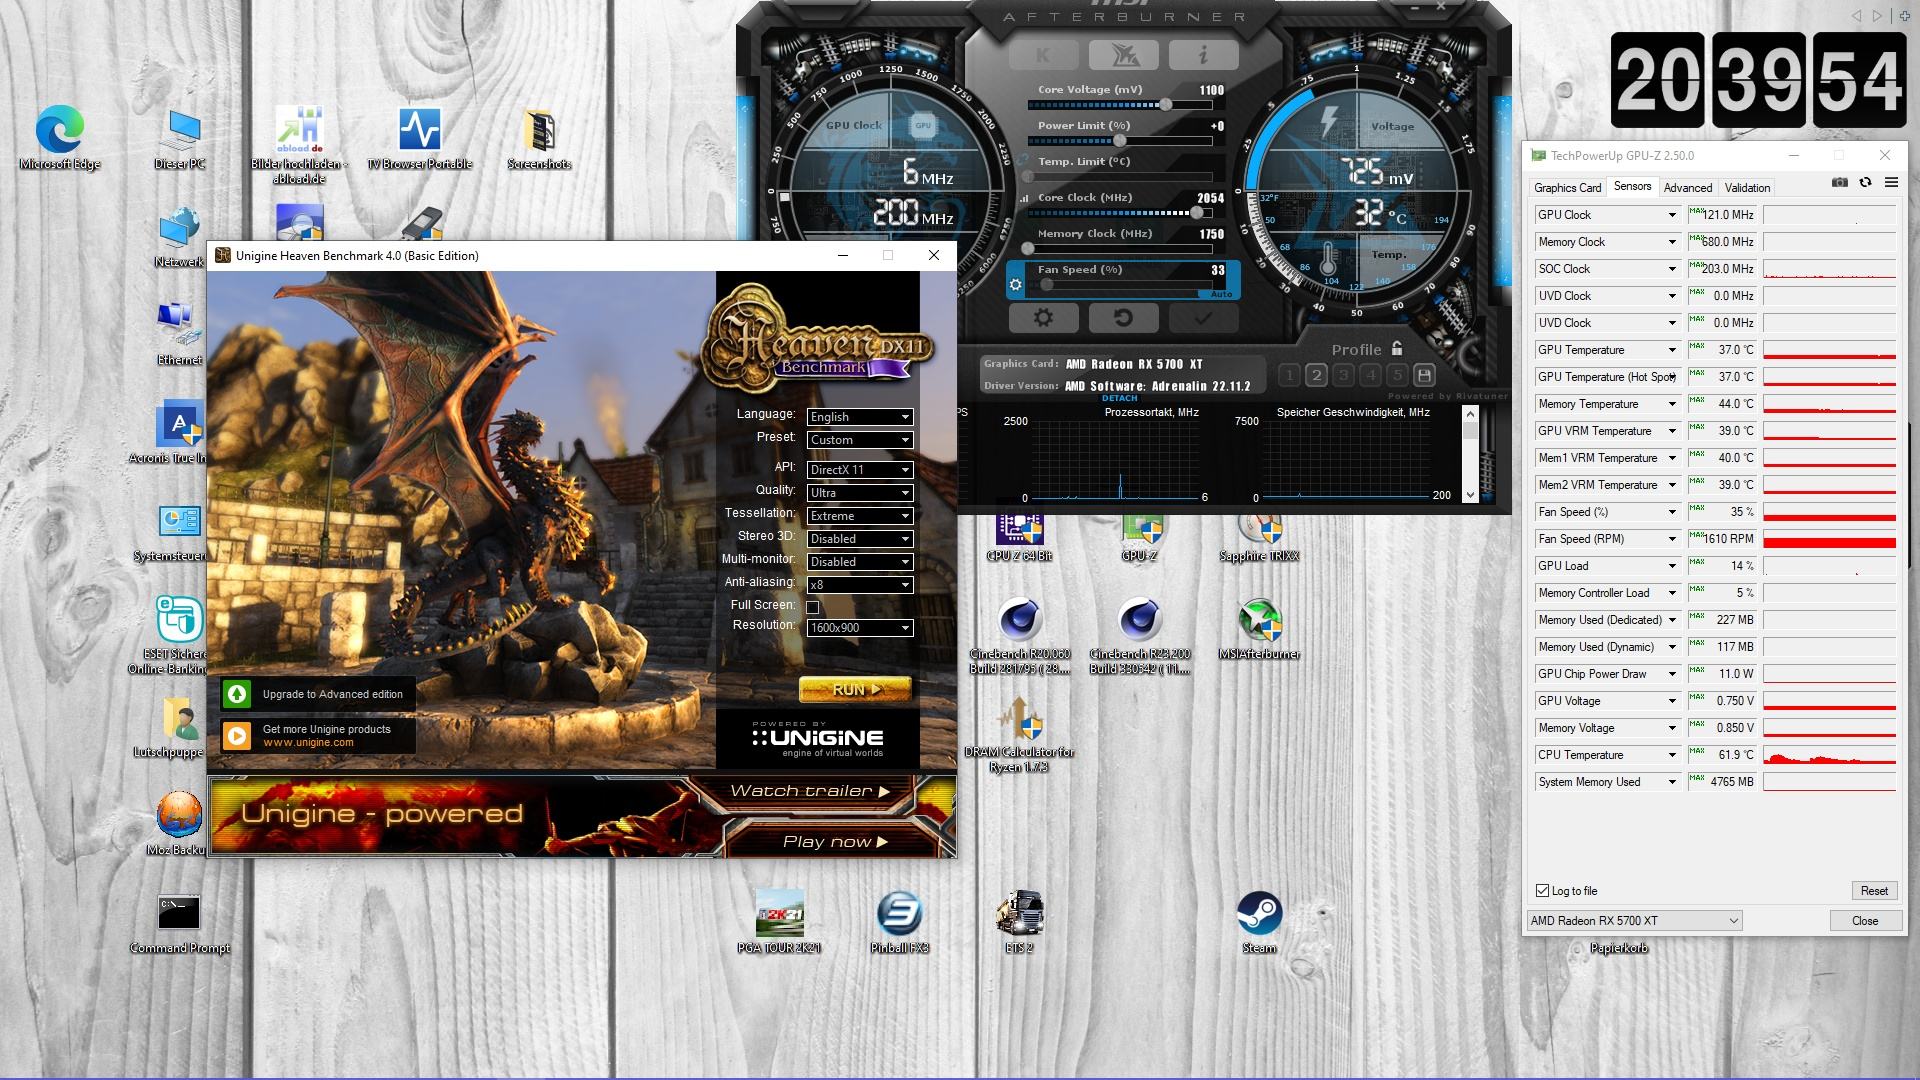Open the GPU-Z hamburger menu
Image resolution: width=1920 pixels, height=1080 pixels.
(1891, 183)
